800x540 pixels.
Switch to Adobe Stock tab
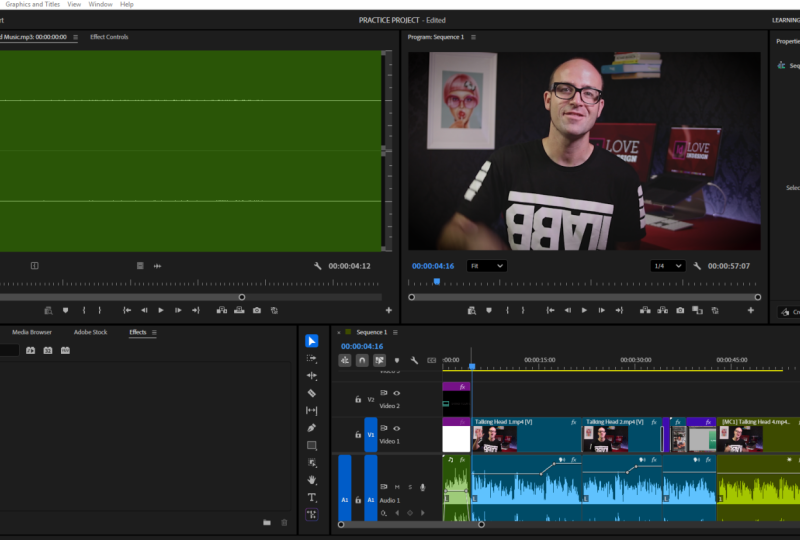coord(90,332)
